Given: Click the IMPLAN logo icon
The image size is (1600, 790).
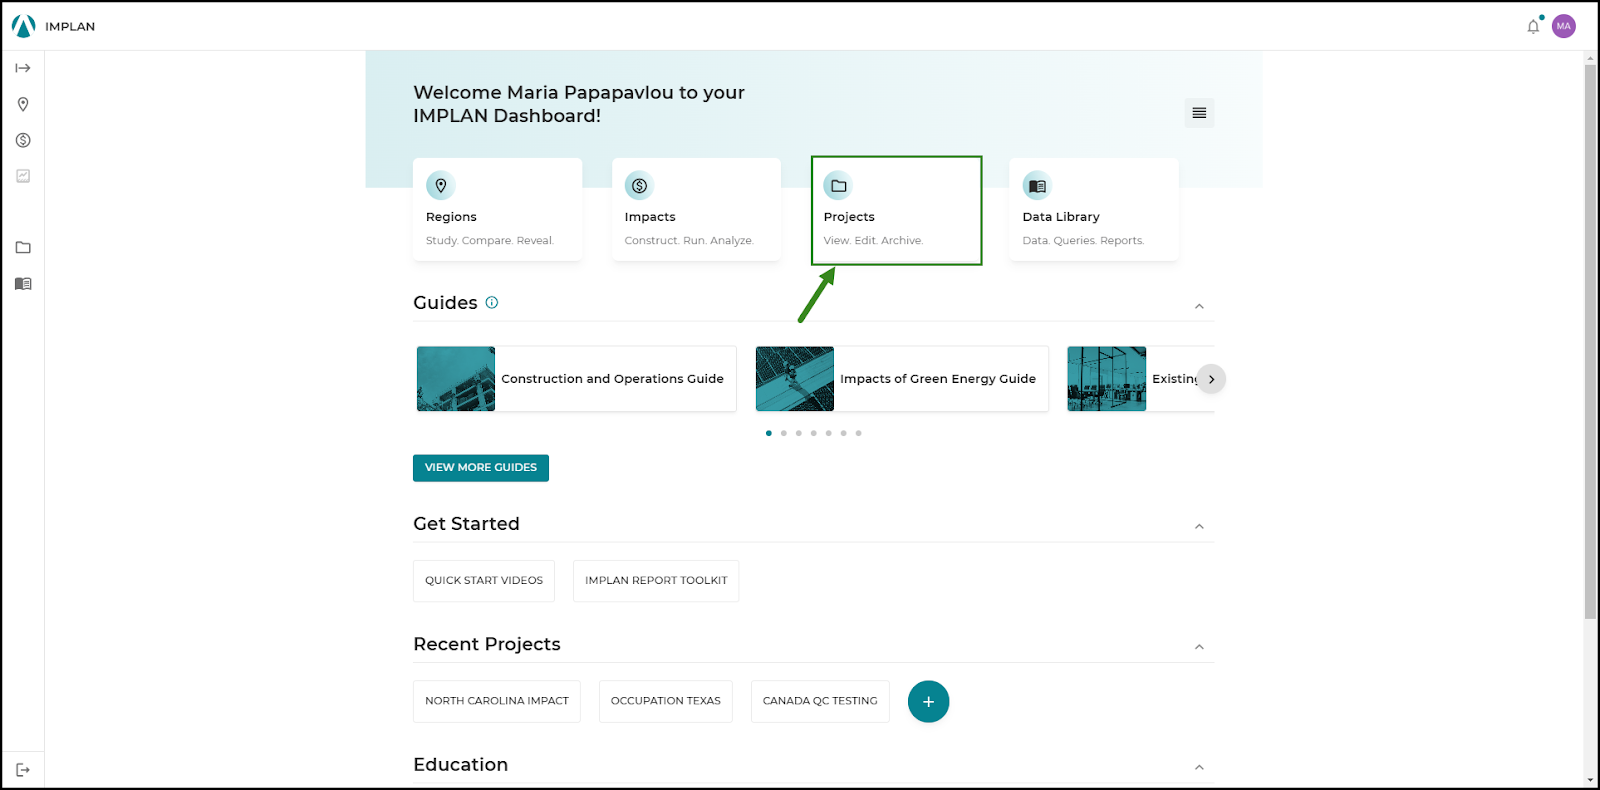Looking at the screenshot, I should [x=23, y=26].
